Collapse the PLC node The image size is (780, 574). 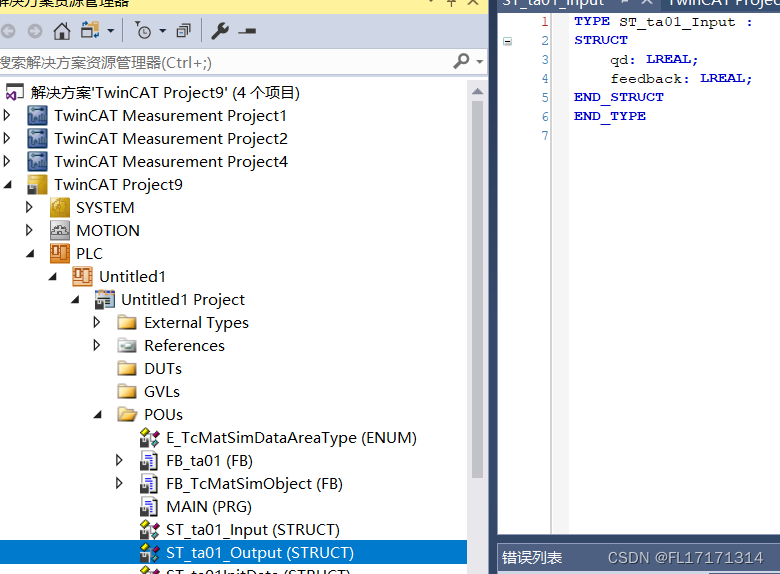coord(30,254)
